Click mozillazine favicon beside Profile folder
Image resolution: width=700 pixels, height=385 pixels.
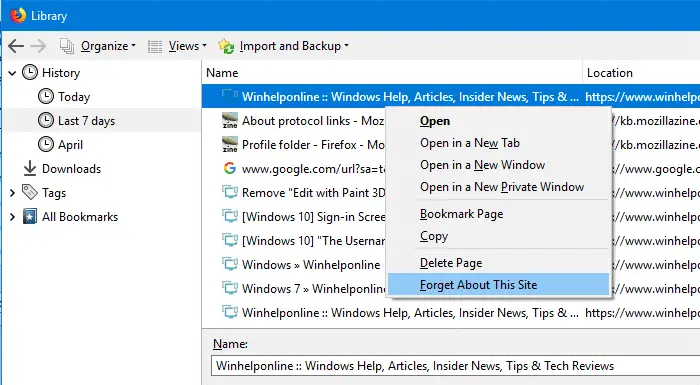click(229, 145)
